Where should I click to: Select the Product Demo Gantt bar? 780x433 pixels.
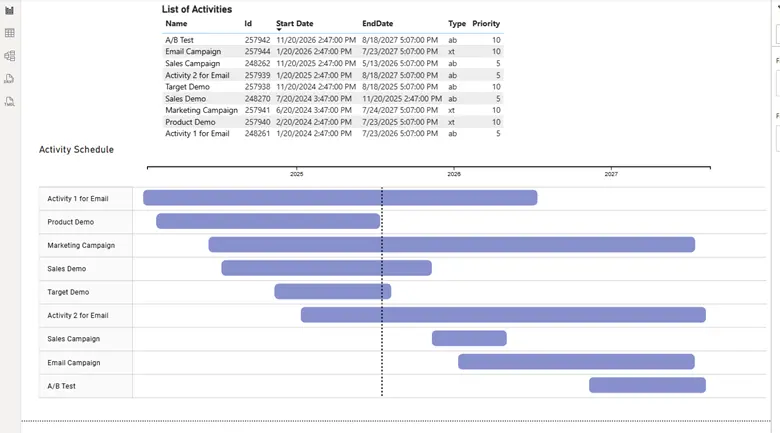(268, 221)
